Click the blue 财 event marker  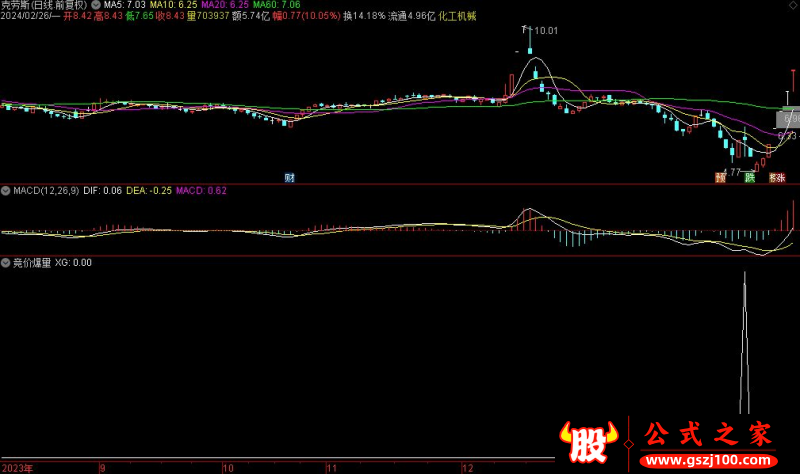coord(289,178)
